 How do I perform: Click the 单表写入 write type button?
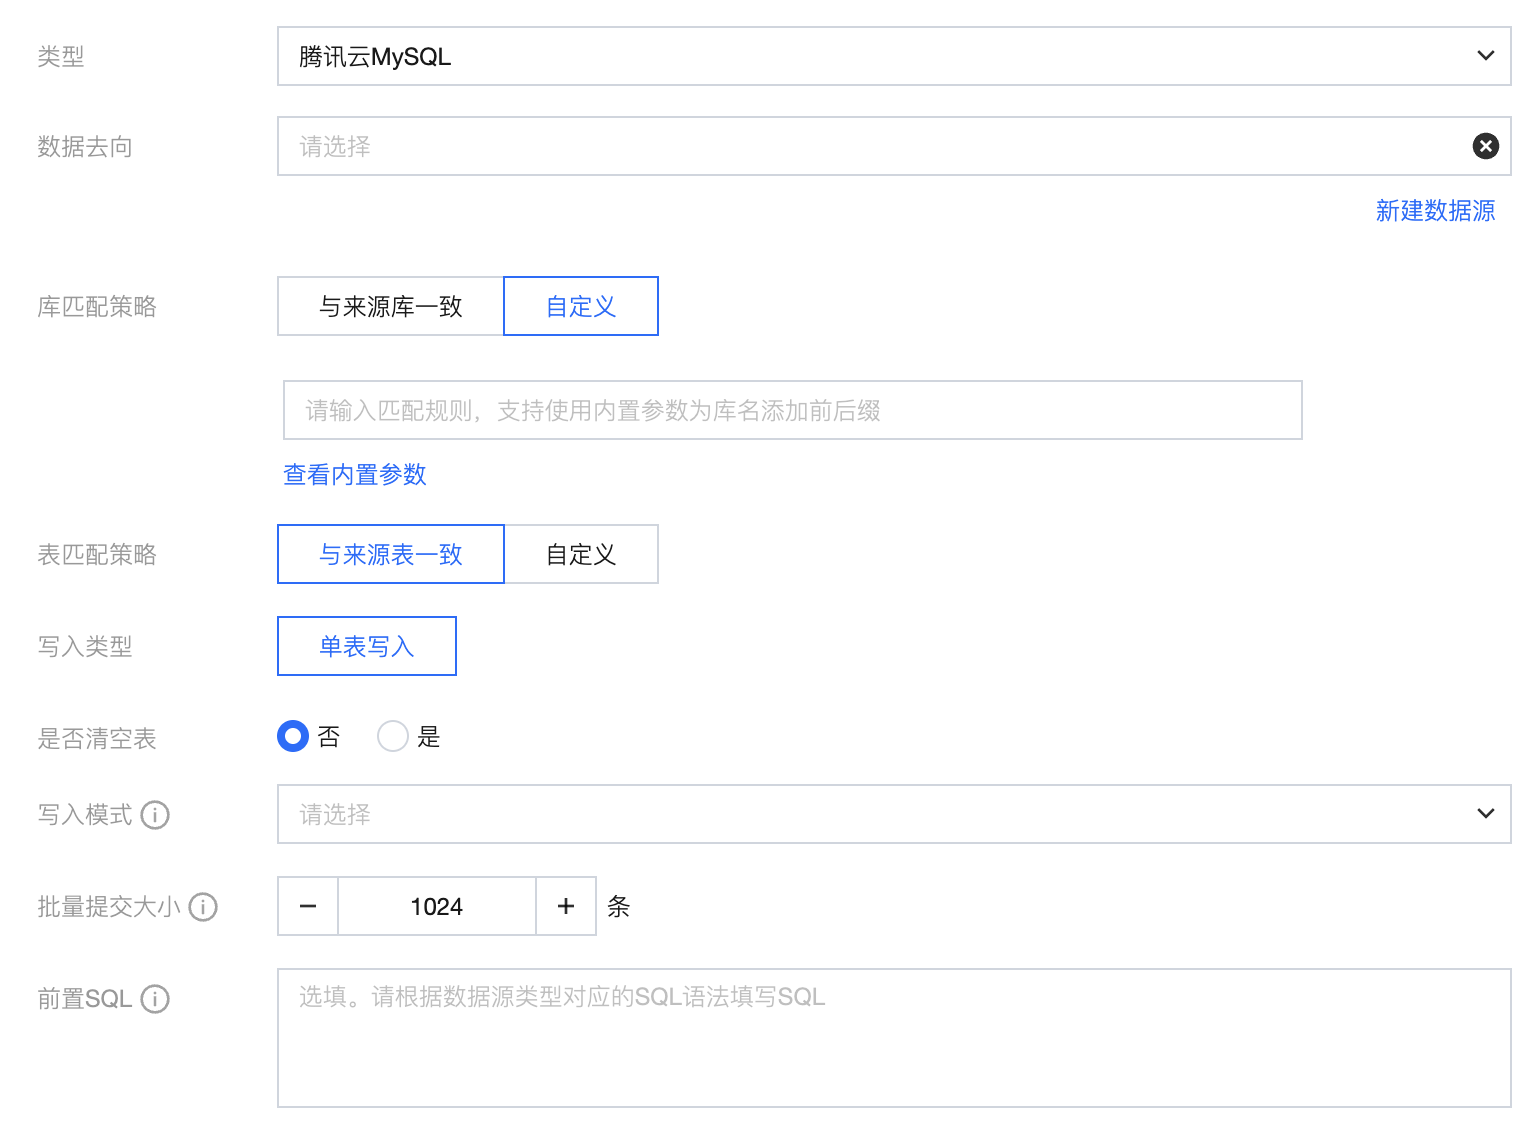[x=367, y=646]
